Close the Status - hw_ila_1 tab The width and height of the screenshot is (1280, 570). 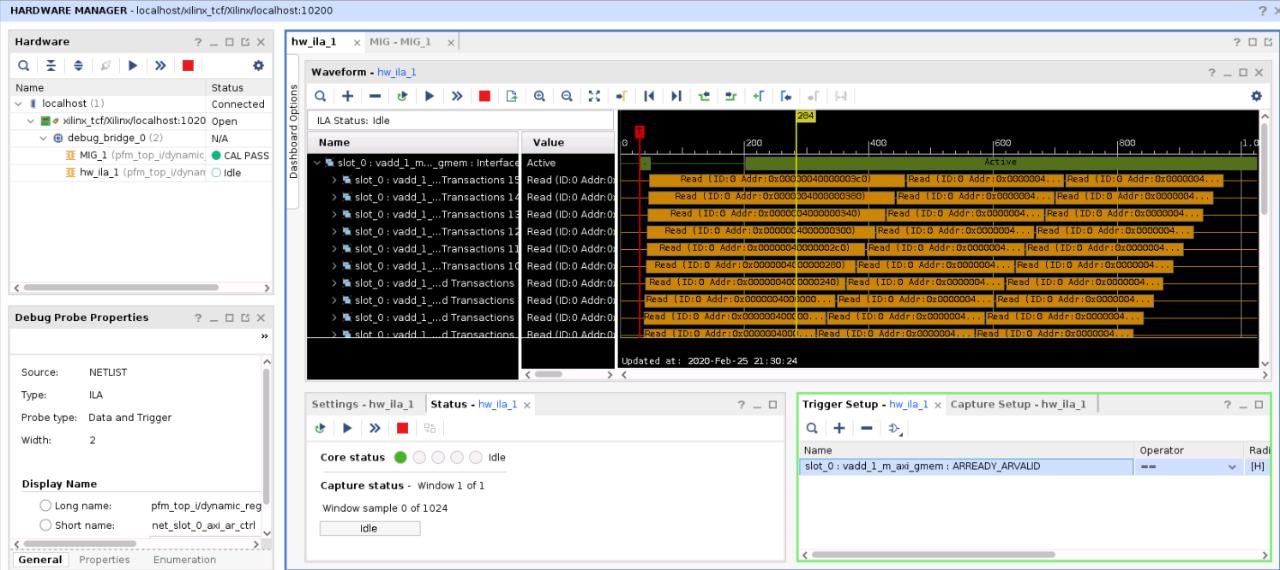pos(527,405)
